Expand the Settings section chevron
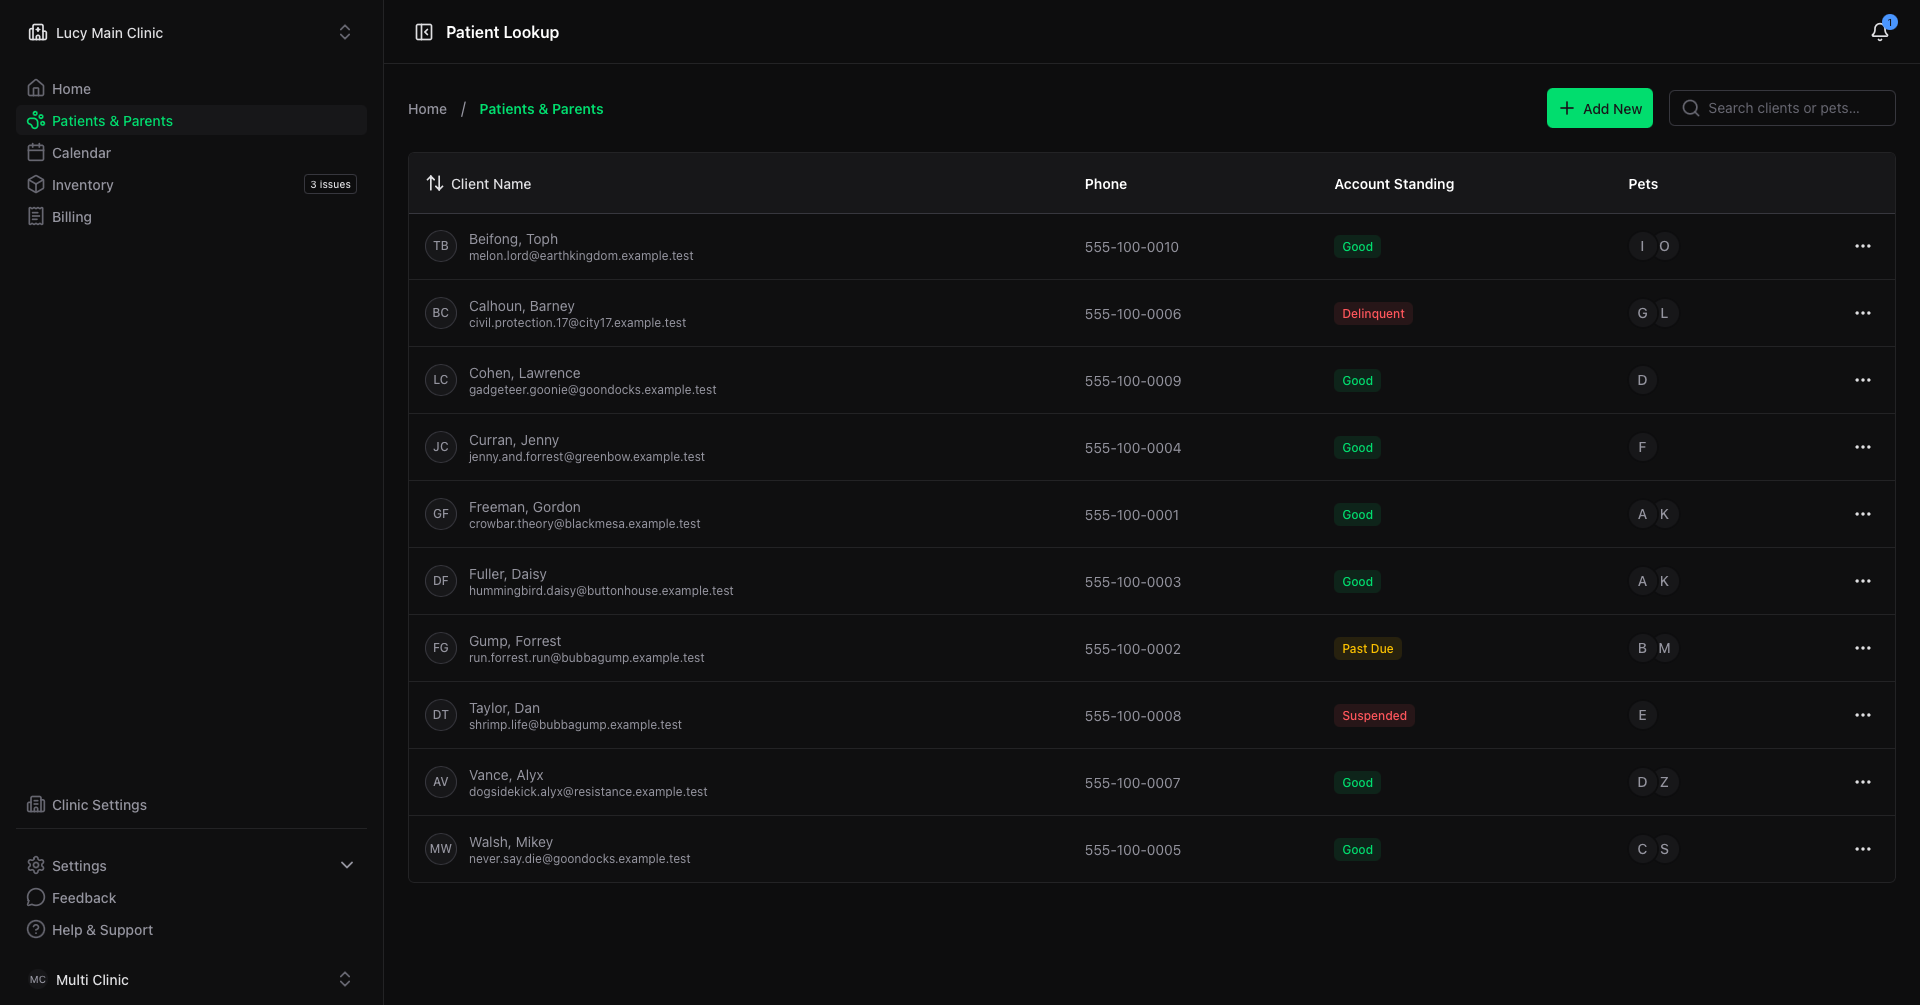This screenshot has height=1005, width=1920. point(347,865)
